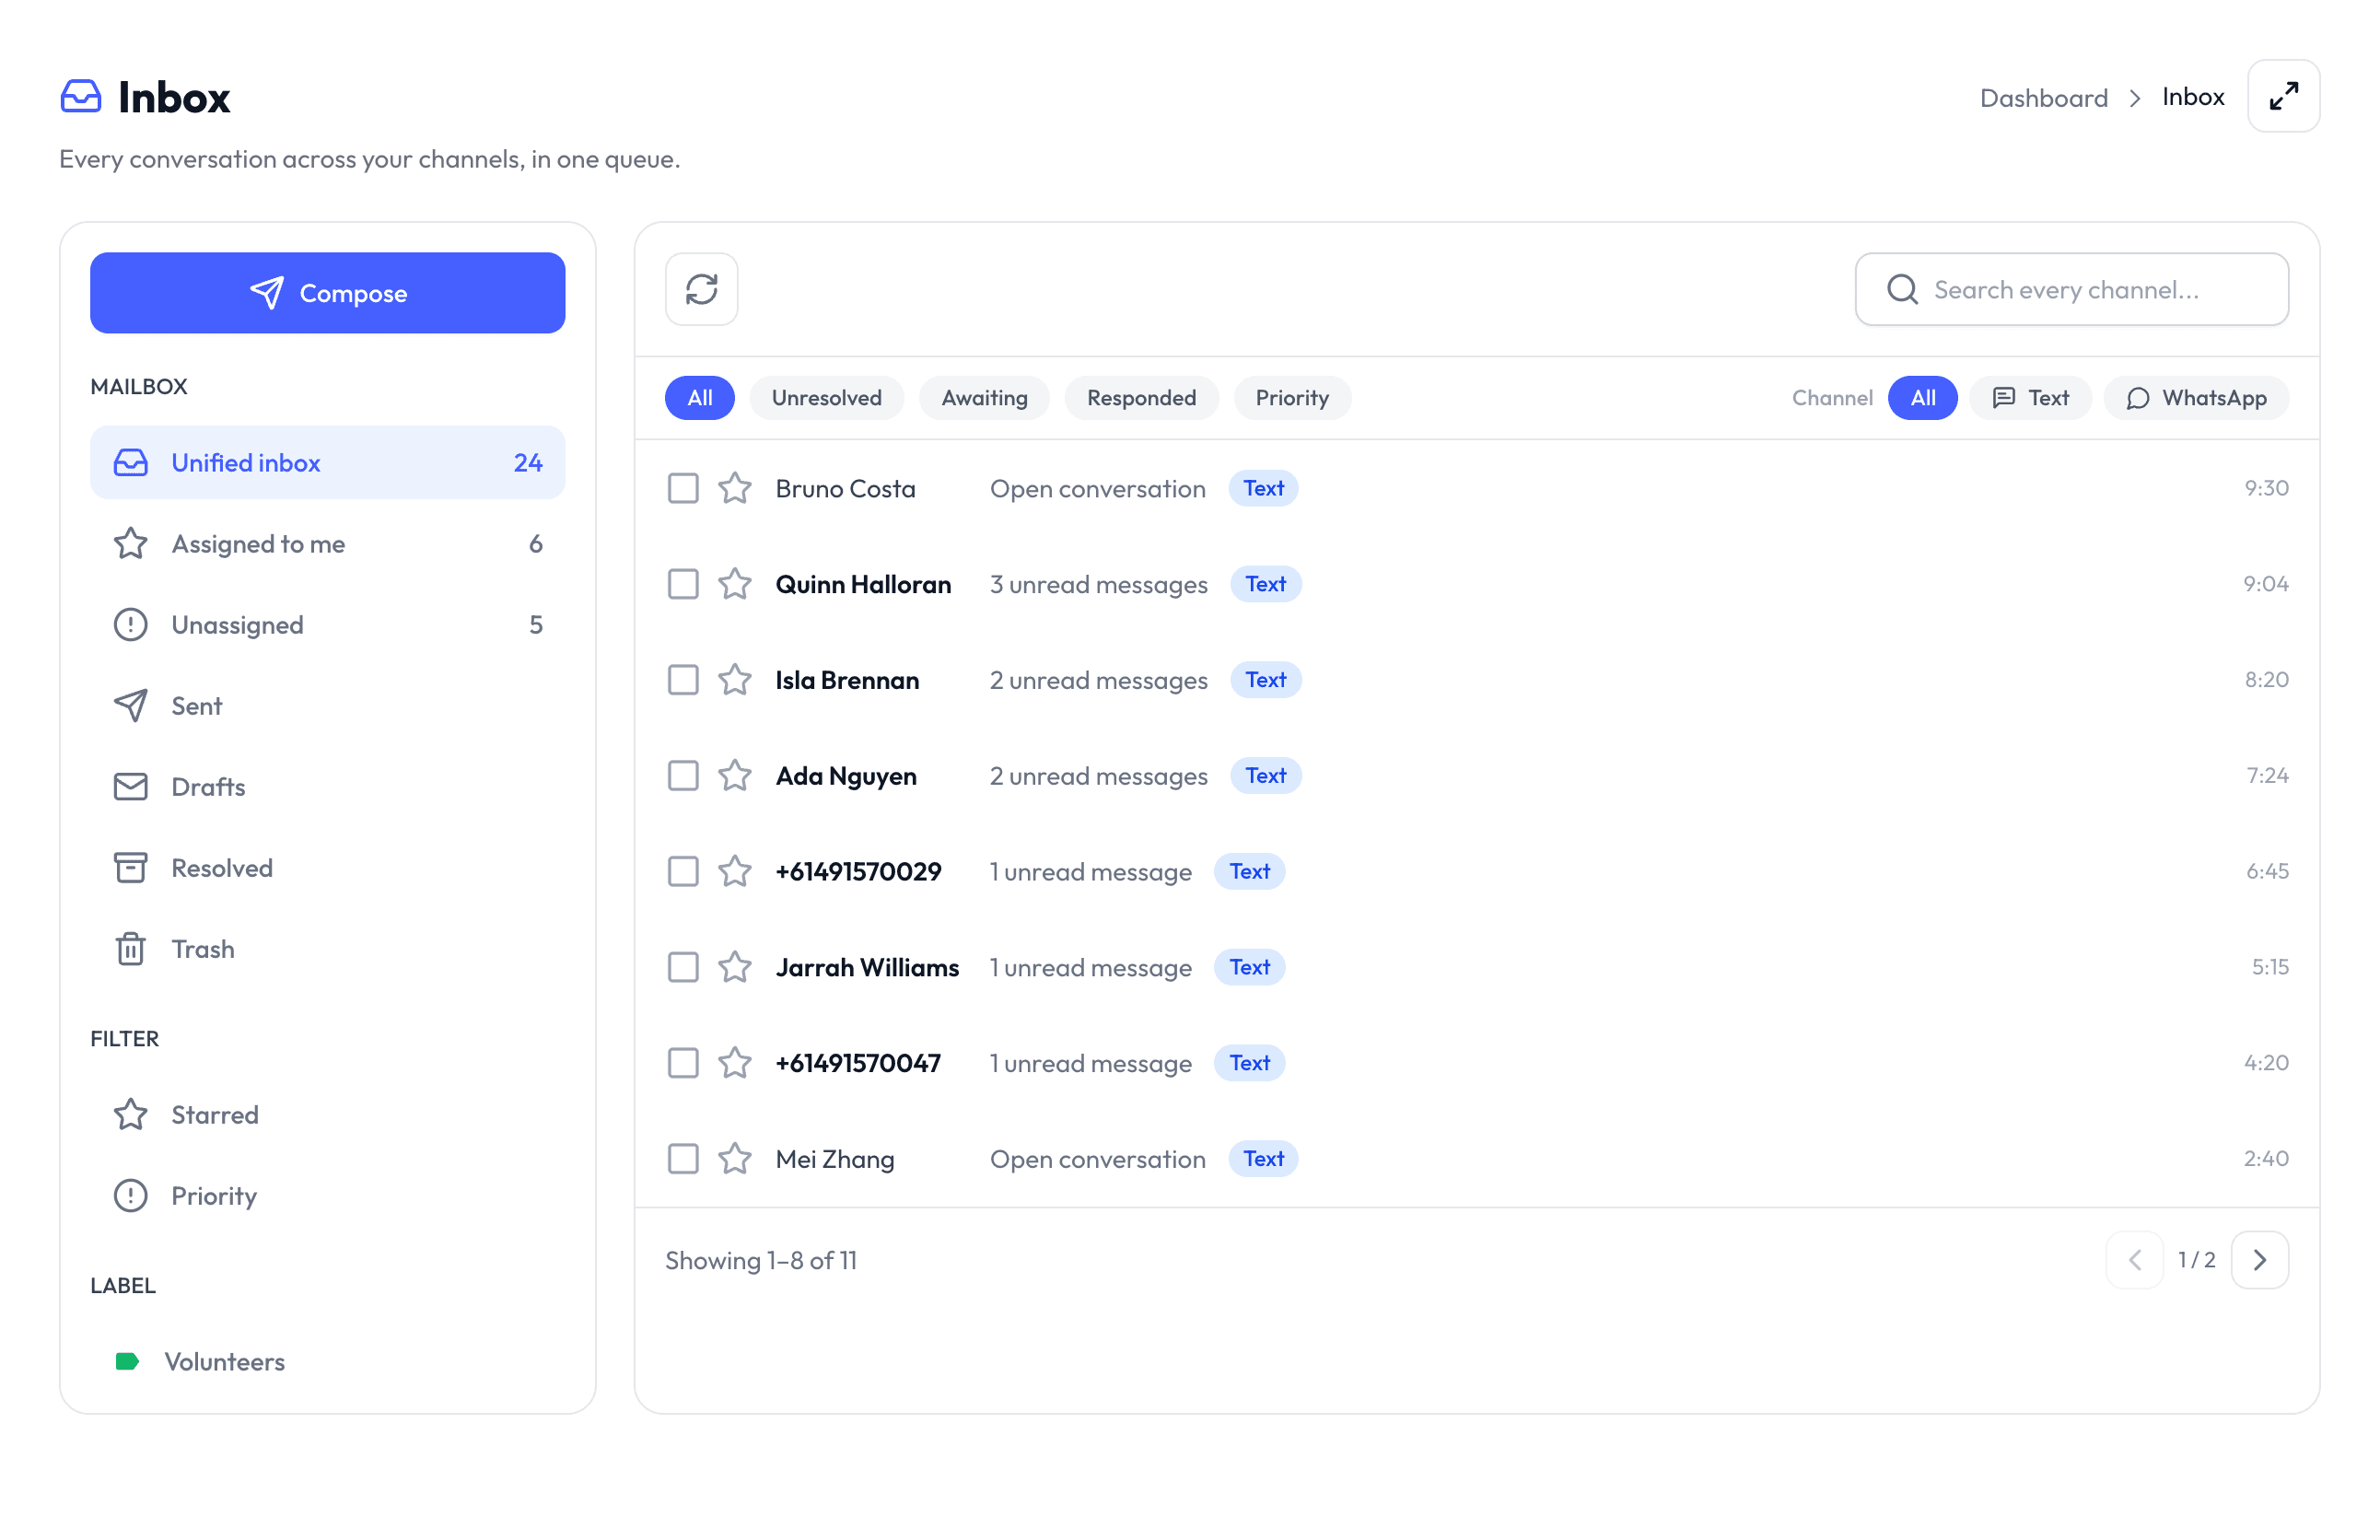Select the All status filter tab
The image size is (2380, 1540).
[x=699, y=398]
